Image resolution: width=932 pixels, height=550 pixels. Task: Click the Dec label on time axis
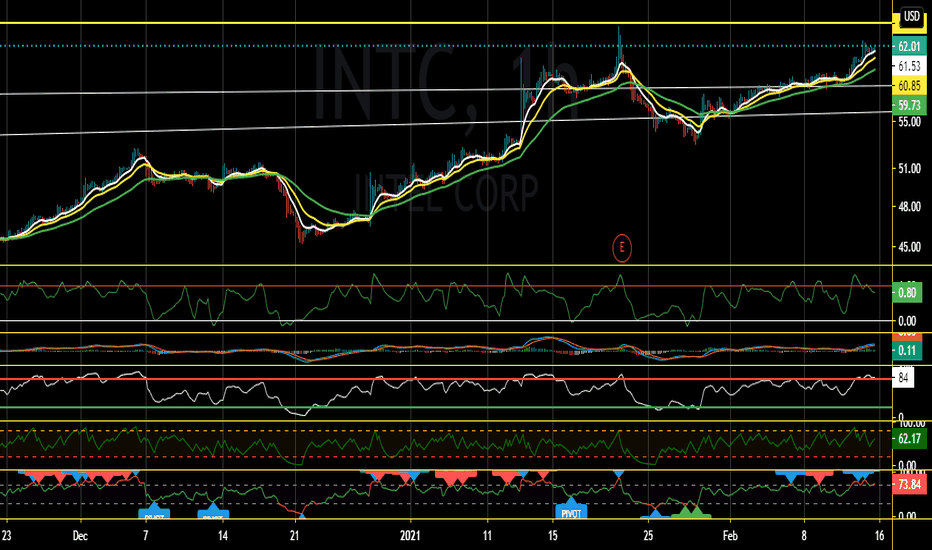point(80,536)
